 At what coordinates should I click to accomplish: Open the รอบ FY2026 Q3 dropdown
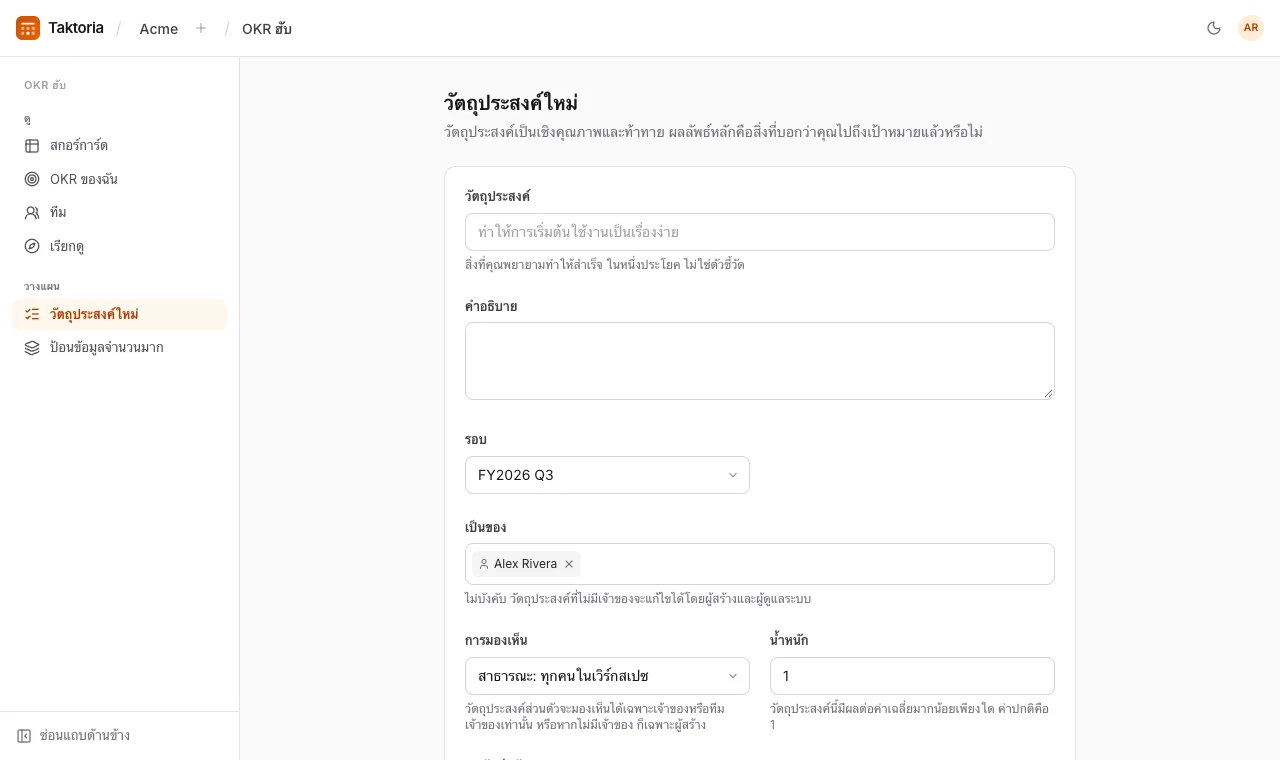tap(607, 475)
